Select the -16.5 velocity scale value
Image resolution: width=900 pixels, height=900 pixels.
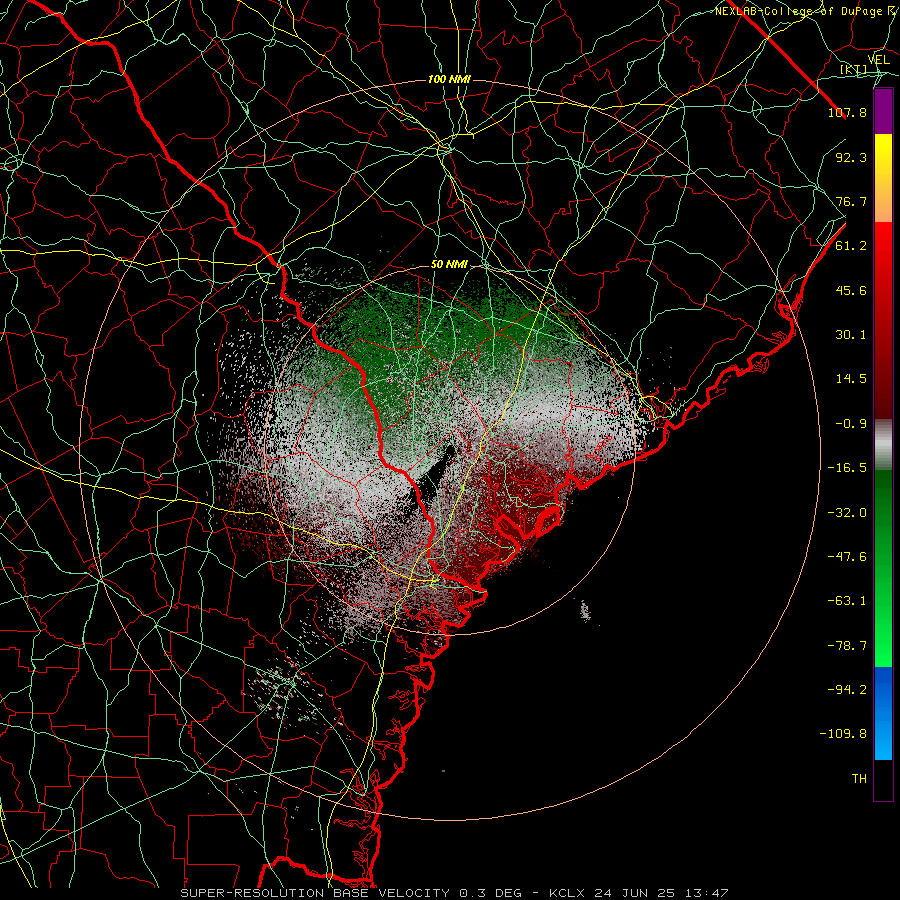pyautogui.click(x=847, y=468)
